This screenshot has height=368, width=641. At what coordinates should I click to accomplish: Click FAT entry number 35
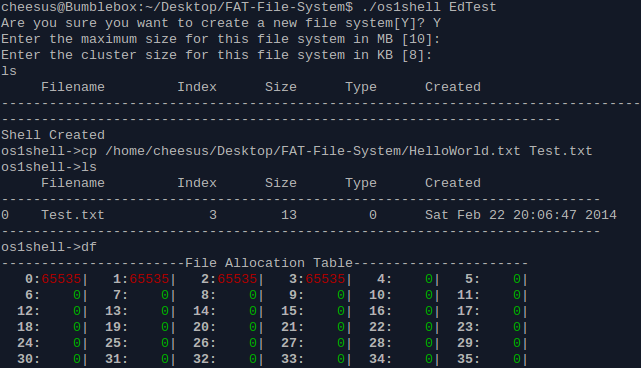465,359
